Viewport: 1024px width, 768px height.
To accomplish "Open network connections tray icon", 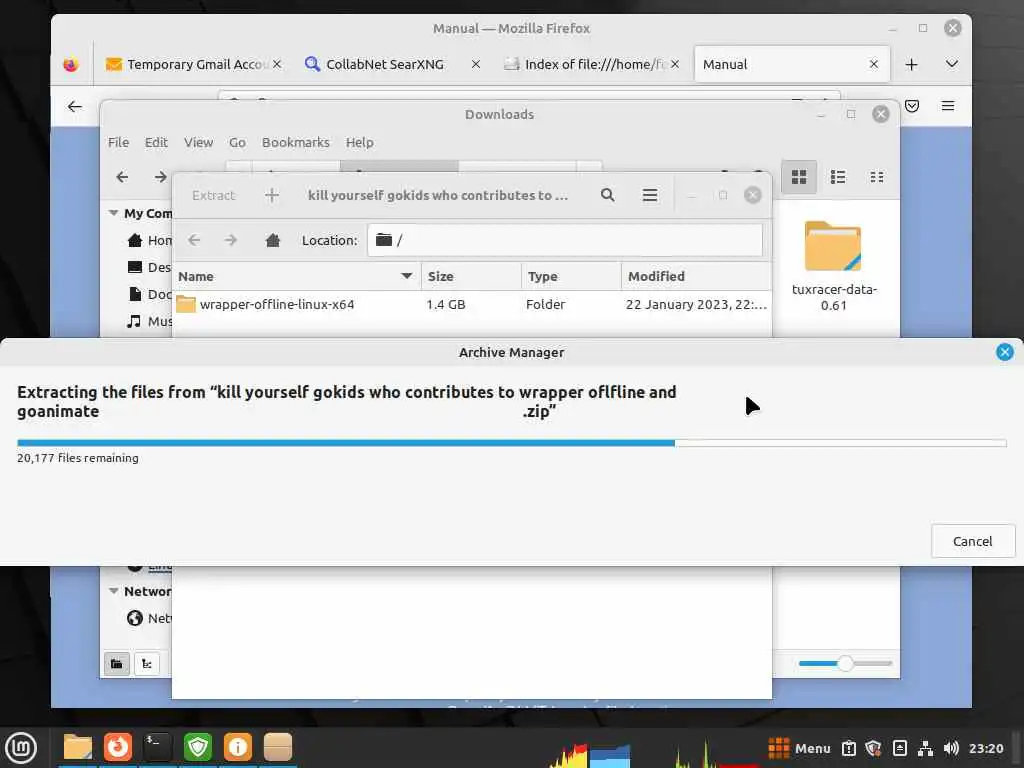I will pyautogui.click(x=925, y=748).
